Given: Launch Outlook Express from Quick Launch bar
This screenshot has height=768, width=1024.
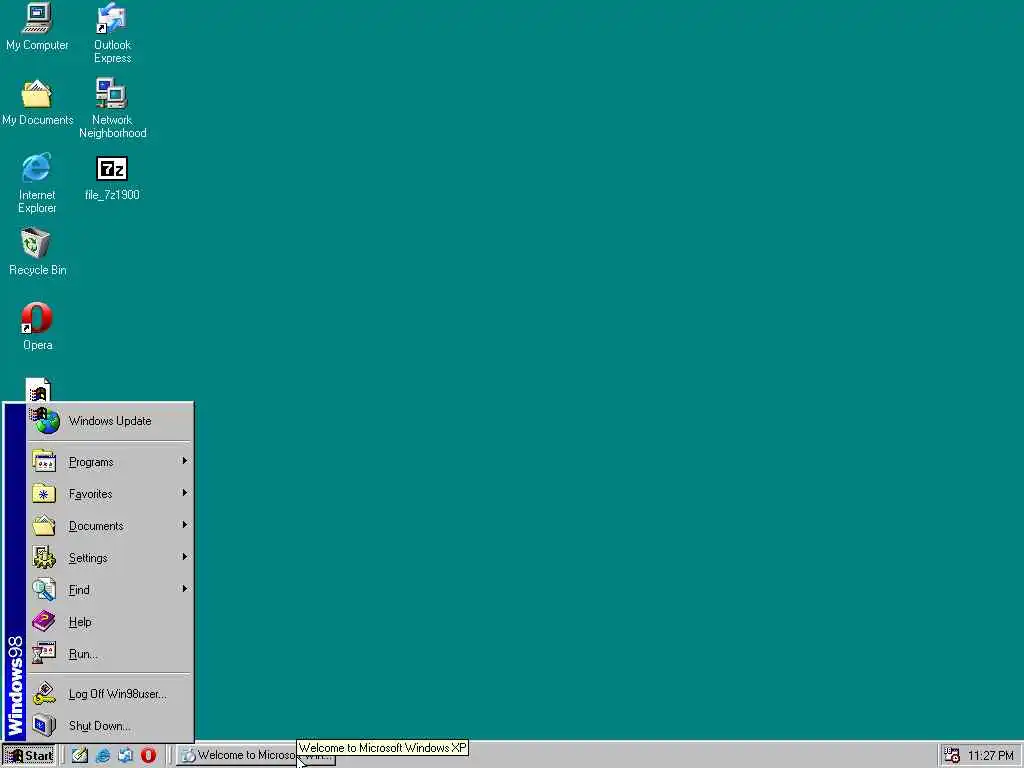Looking at the screenshot, I should coord(125,756).
